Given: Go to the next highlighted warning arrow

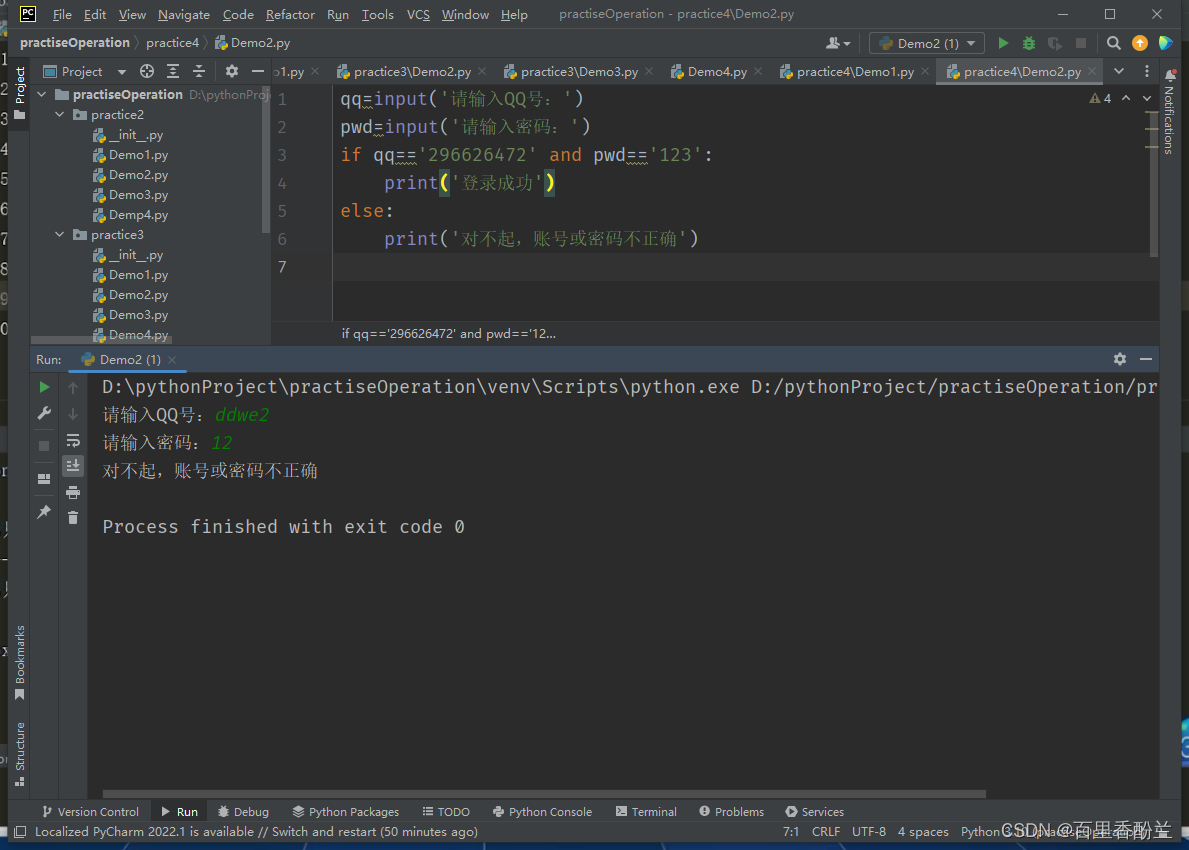Looking at the screenshot, I should coord(1147,99).
